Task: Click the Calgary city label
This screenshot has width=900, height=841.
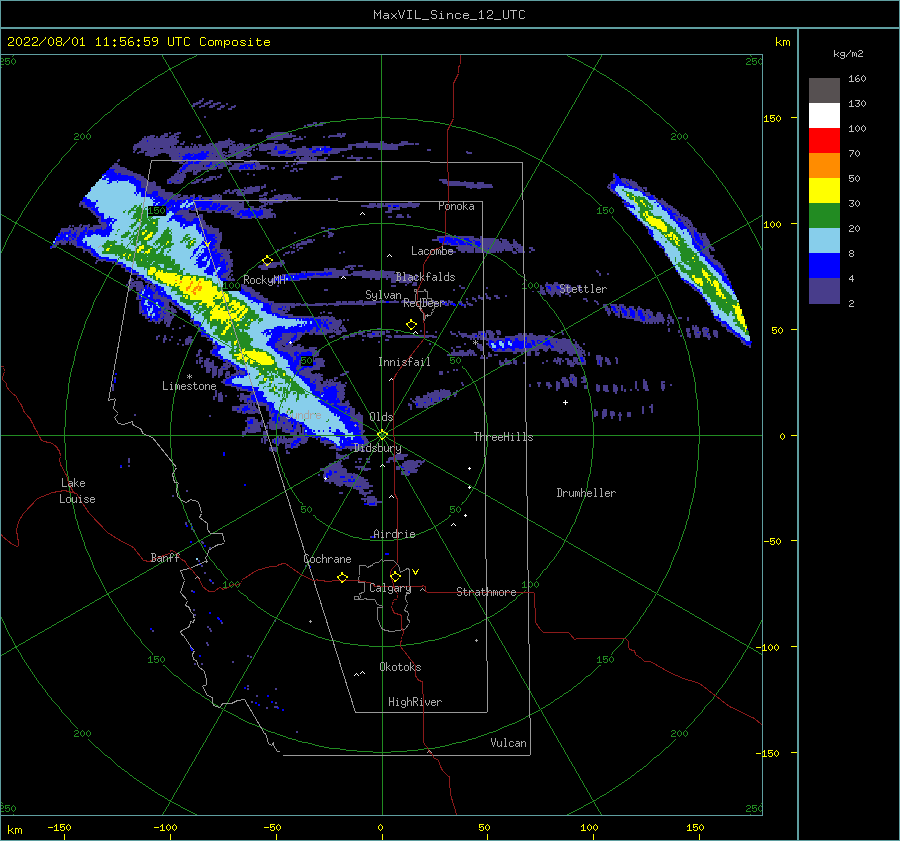Action: tap(390, 588)
